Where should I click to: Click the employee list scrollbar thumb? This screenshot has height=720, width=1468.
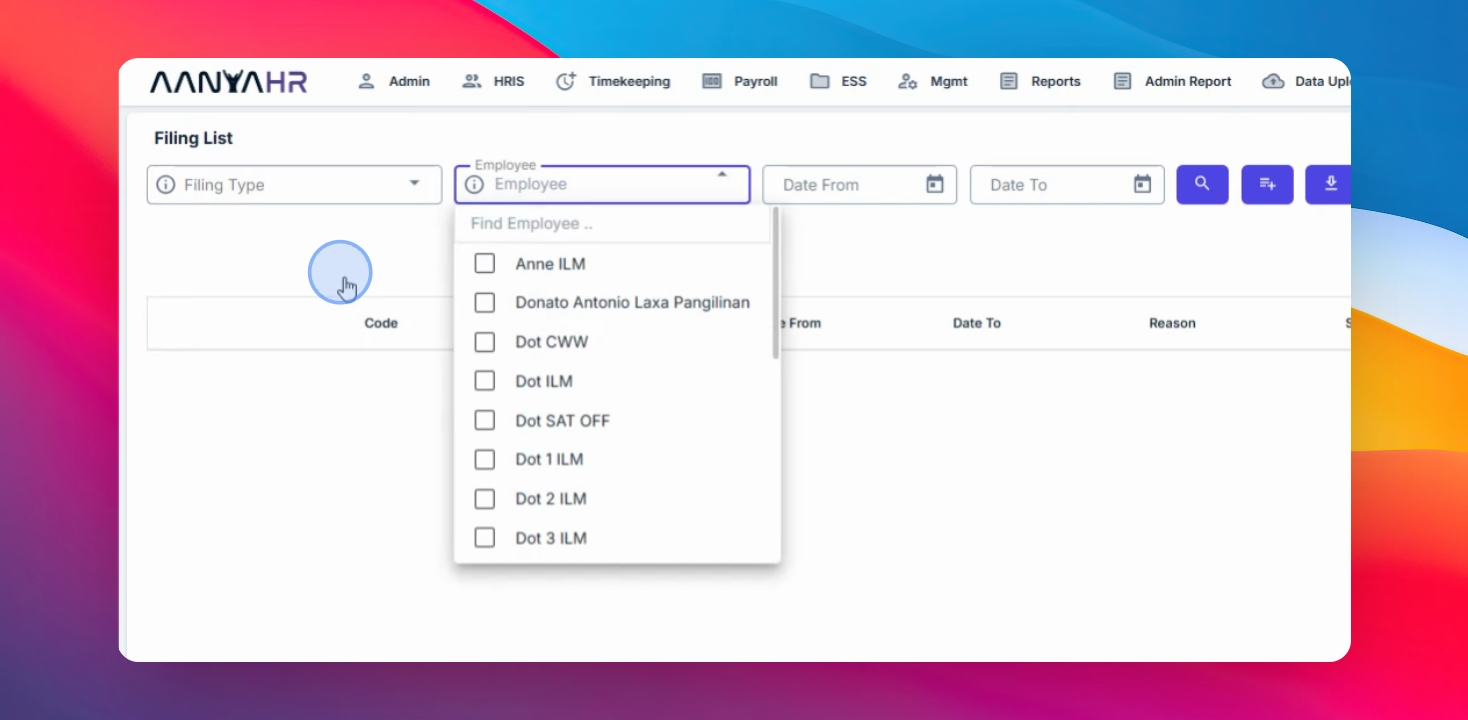coord(775,283)
